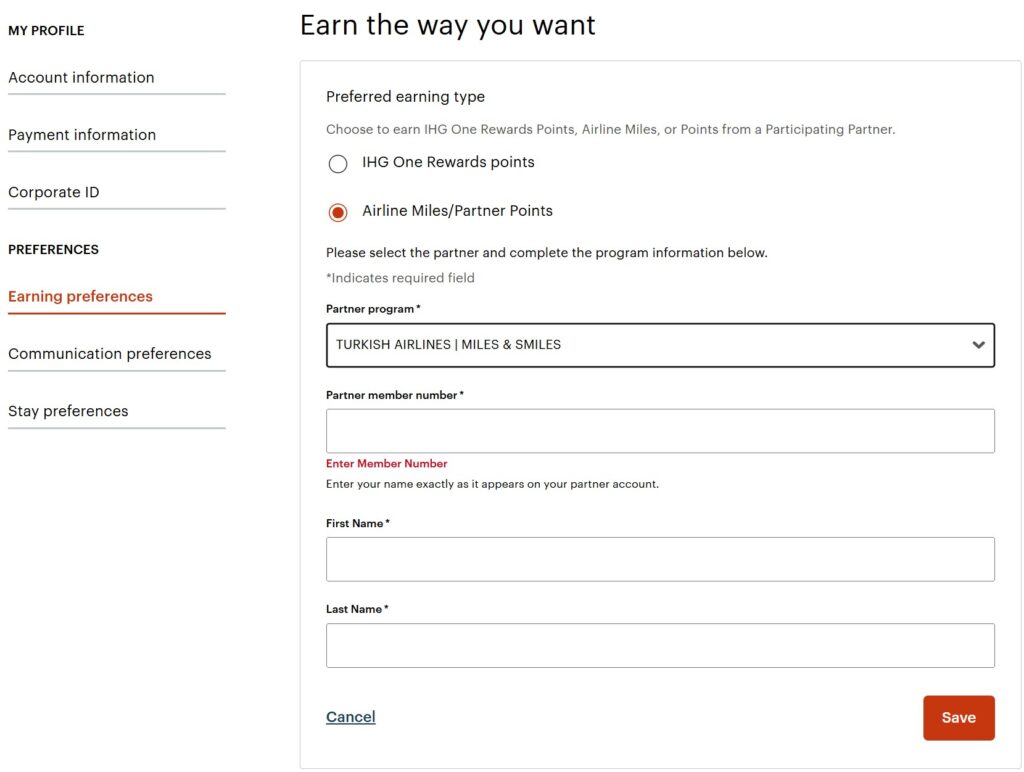Click the 'Partner member number' field label
Image resolution: width=1024 pixels, height=772 pixels.
(393, 395)
